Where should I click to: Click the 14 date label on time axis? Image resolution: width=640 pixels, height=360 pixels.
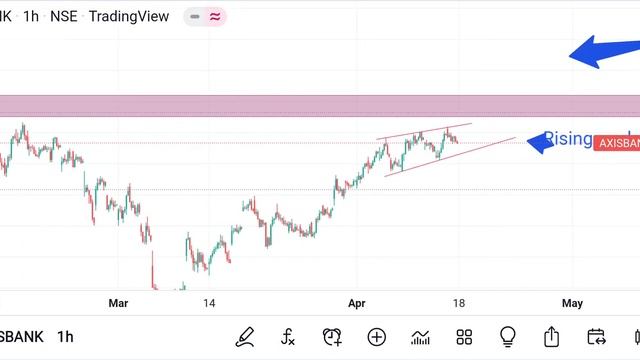(x=209, y=303)
